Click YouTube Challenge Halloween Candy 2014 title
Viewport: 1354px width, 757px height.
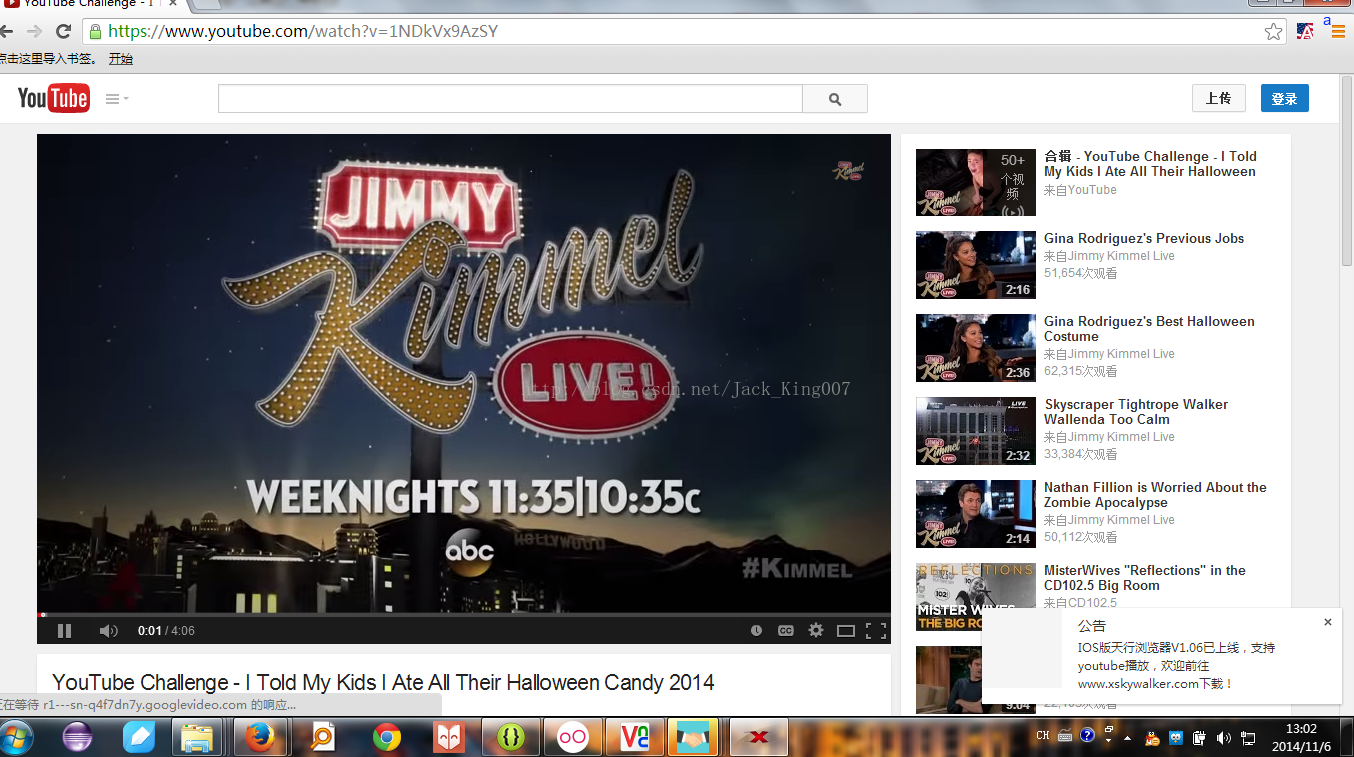tap(383, 683)
